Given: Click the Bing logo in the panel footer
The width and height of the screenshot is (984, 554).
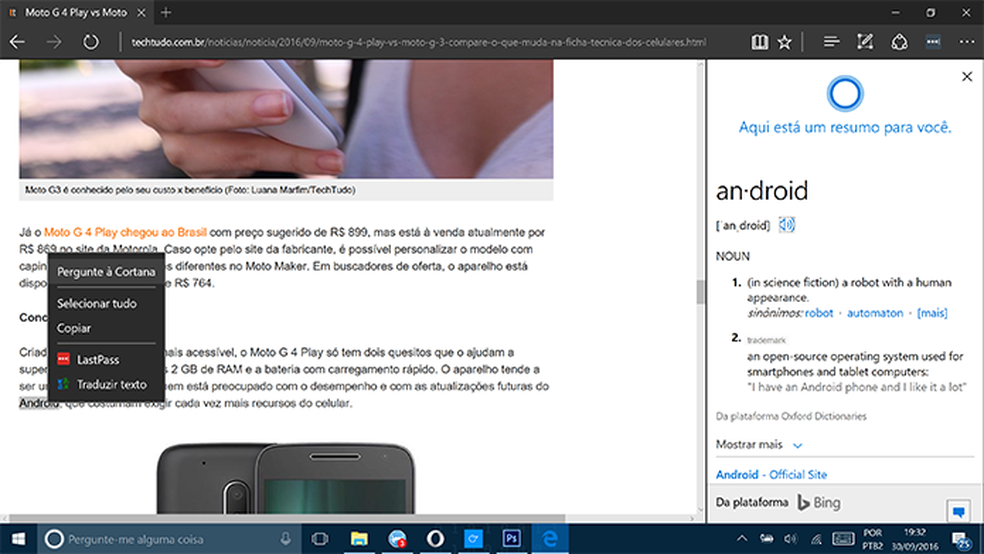Looking at the screenshot, I should 819,503.
